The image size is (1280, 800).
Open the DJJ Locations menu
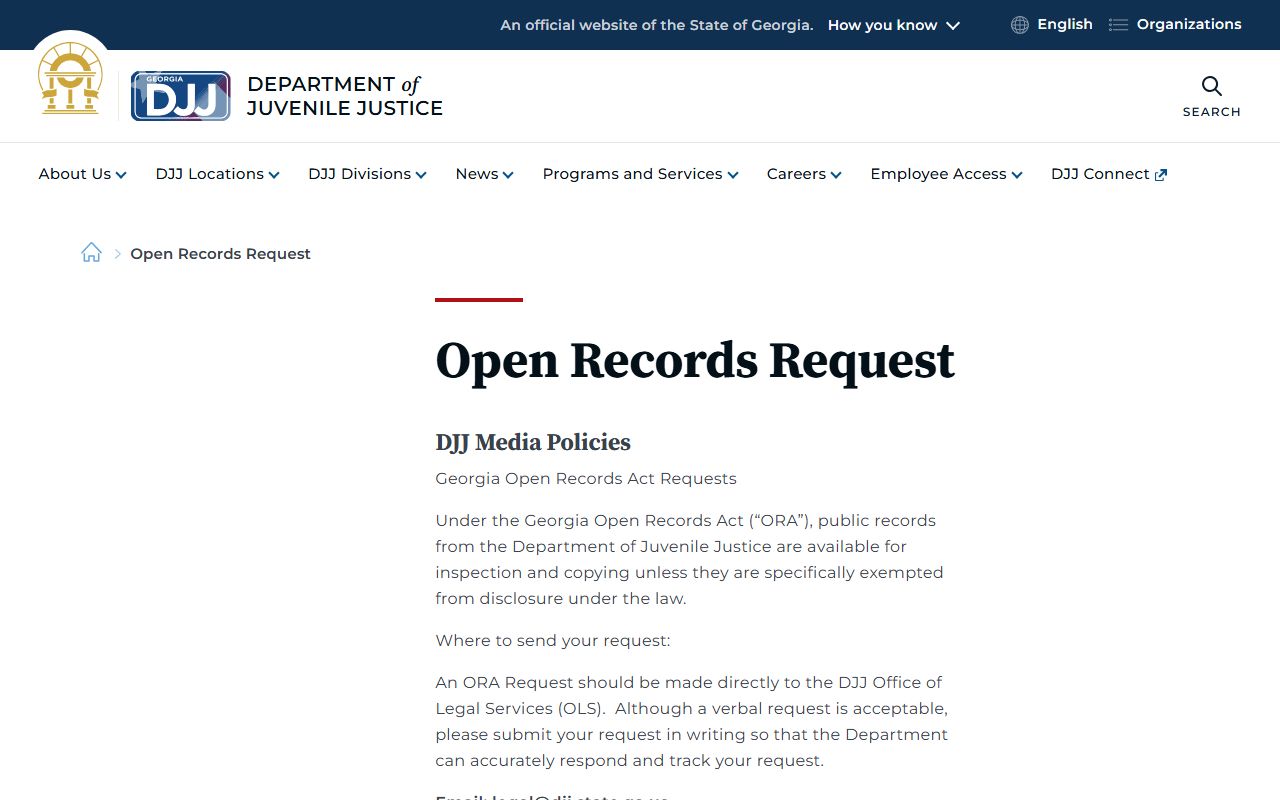pos(218,174)
